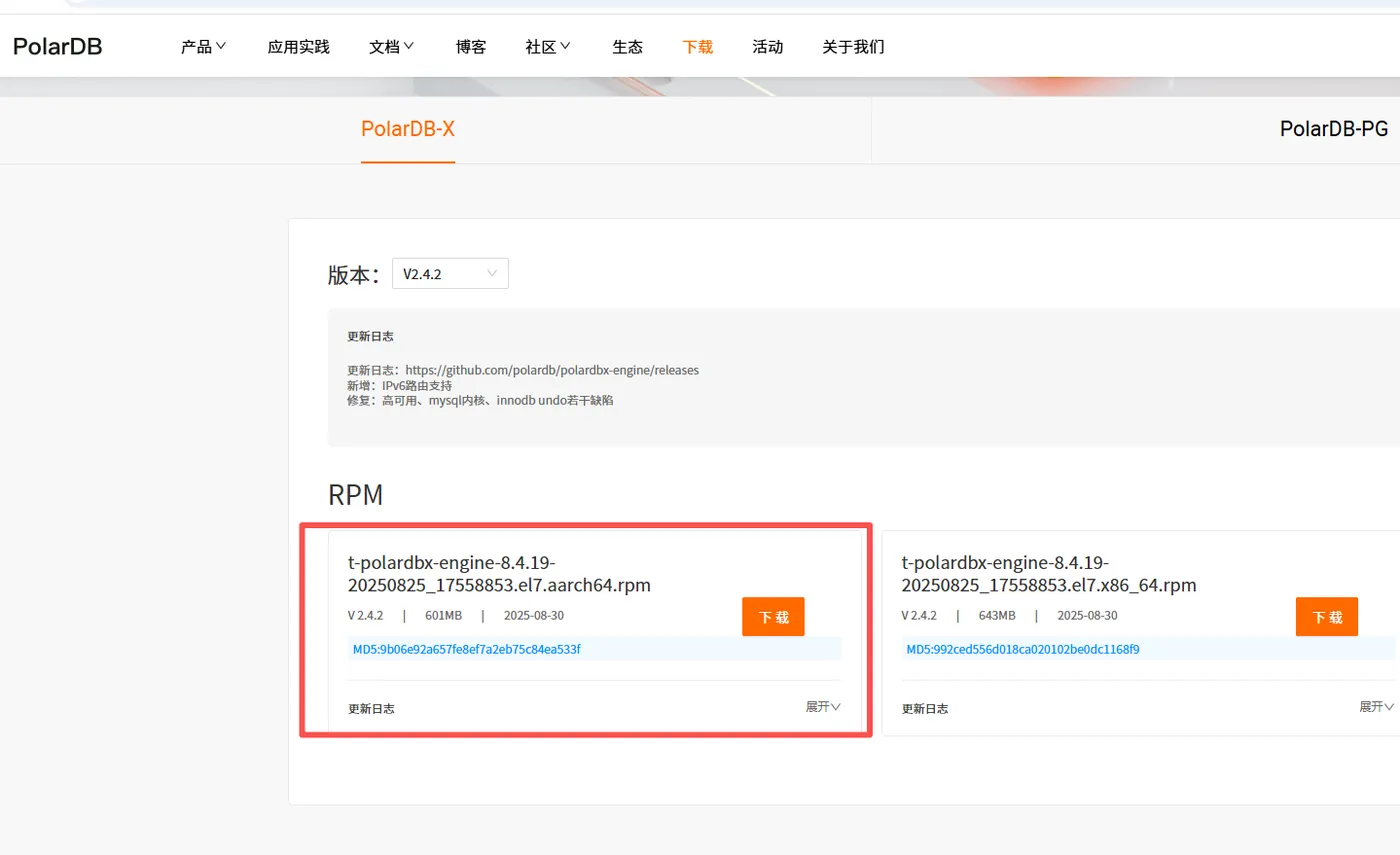The width and height of the screenshot is (1400, 855).
Task: Click the polardbx-engine releases GitHub URL
Action: tap(552, 370)
